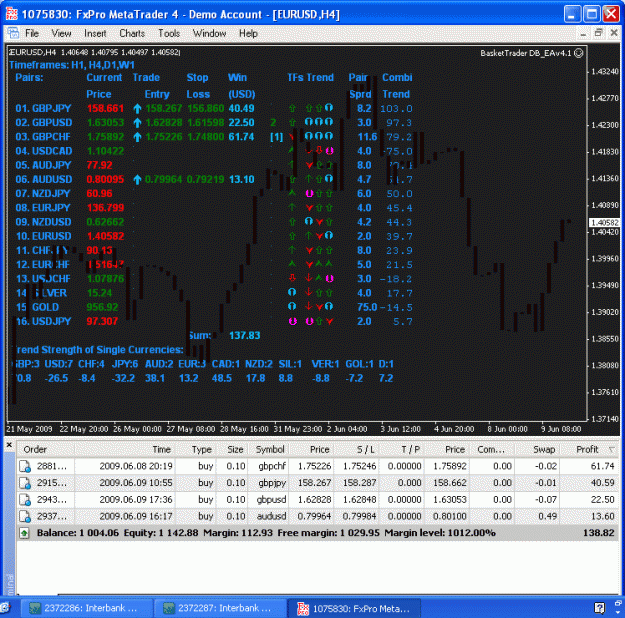Screen dimensions: 625x618
Task: Sort trades by Symbol column header
Action: [x=268, y=449]
